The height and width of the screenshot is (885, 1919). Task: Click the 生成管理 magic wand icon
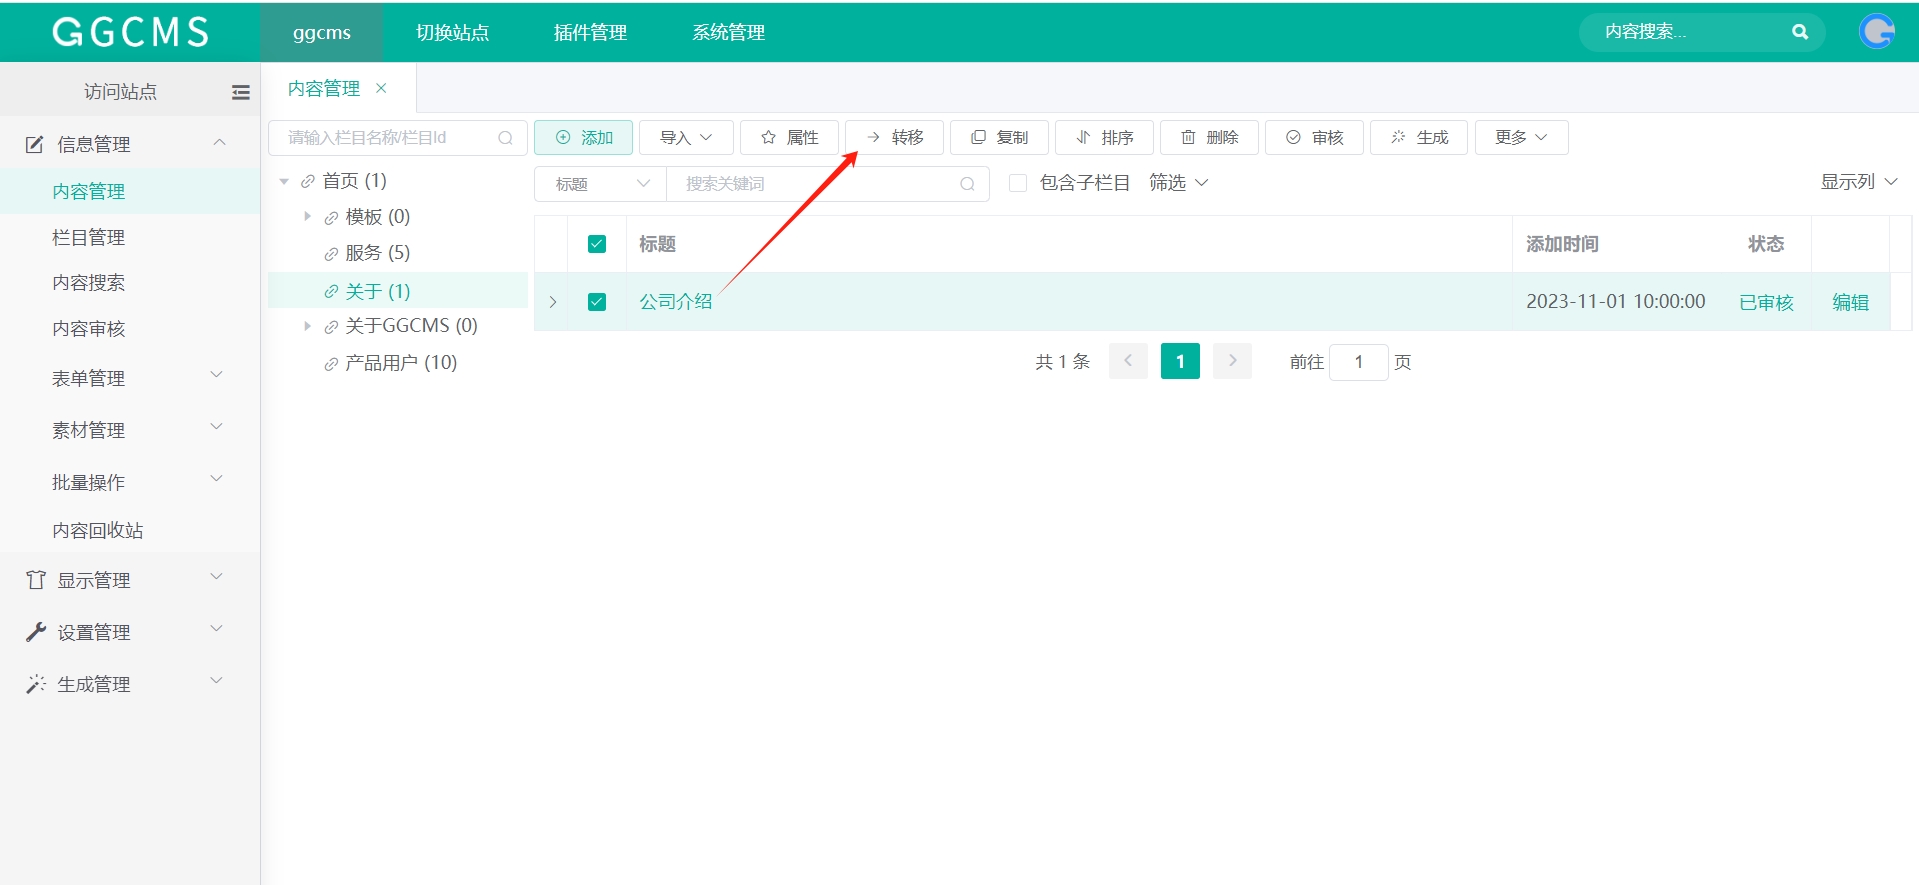coord(36,684)
